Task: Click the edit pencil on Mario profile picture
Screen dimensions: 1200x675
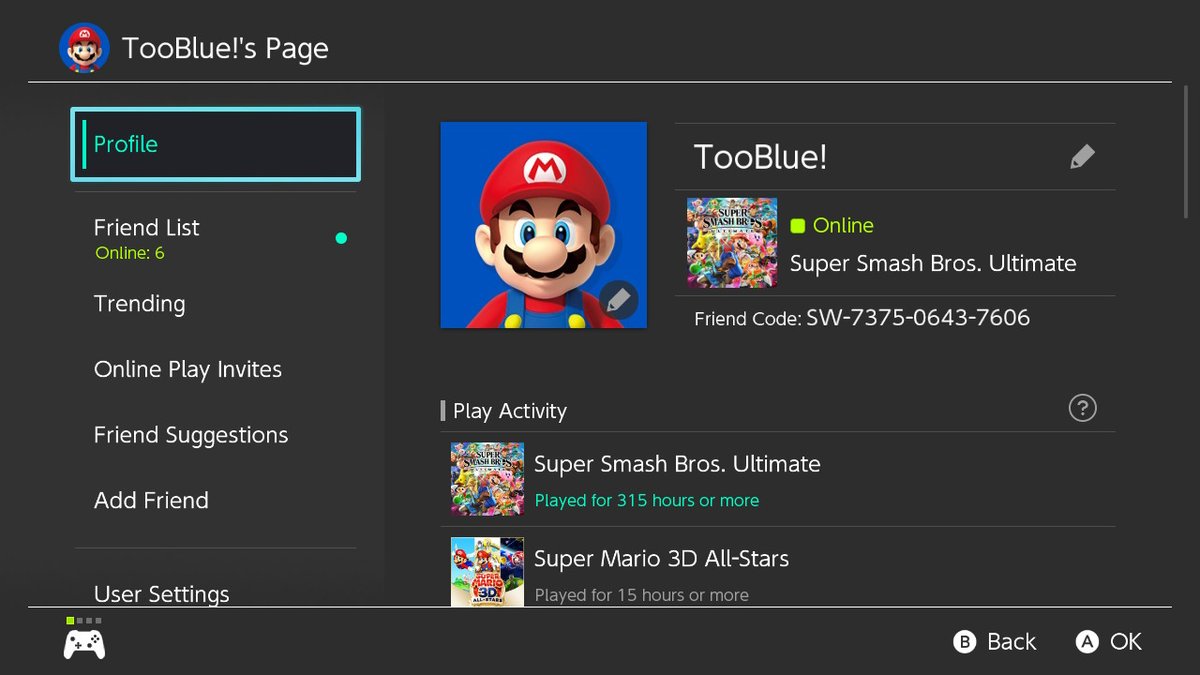Action: (x=619, y=300)
